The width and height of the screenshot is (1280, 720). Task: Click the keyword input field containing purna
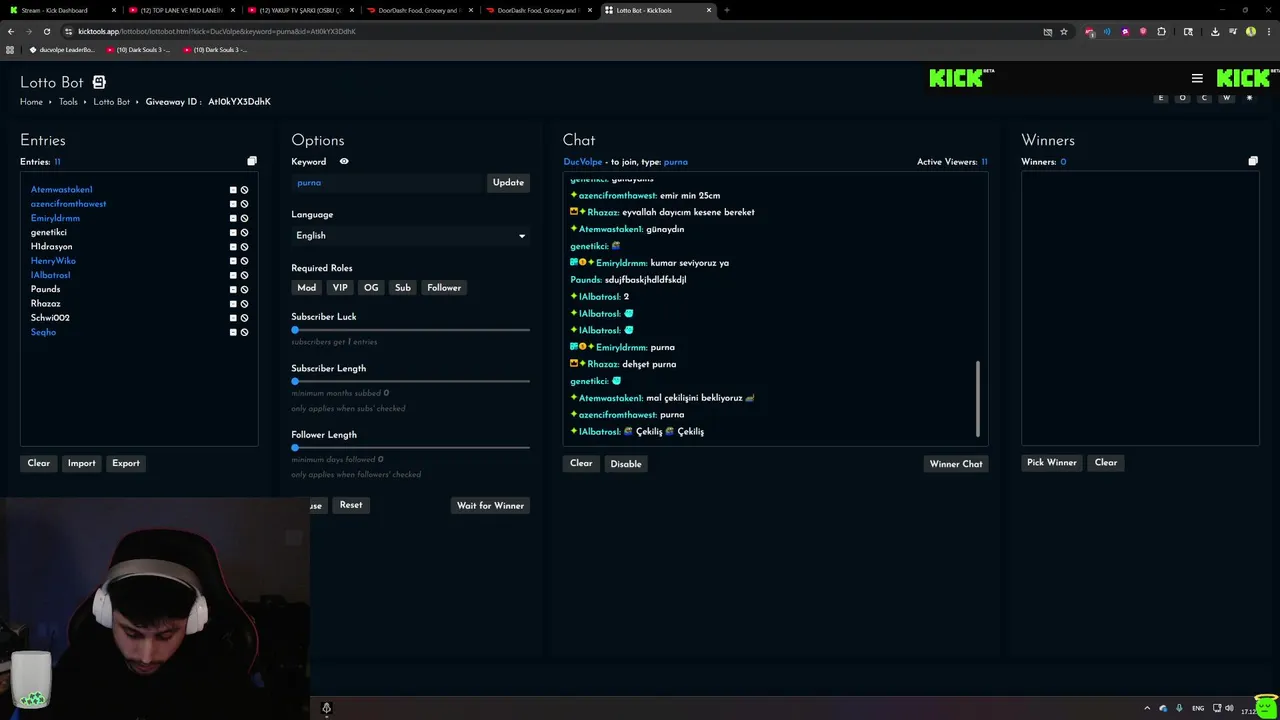click(x=387, y=183)
